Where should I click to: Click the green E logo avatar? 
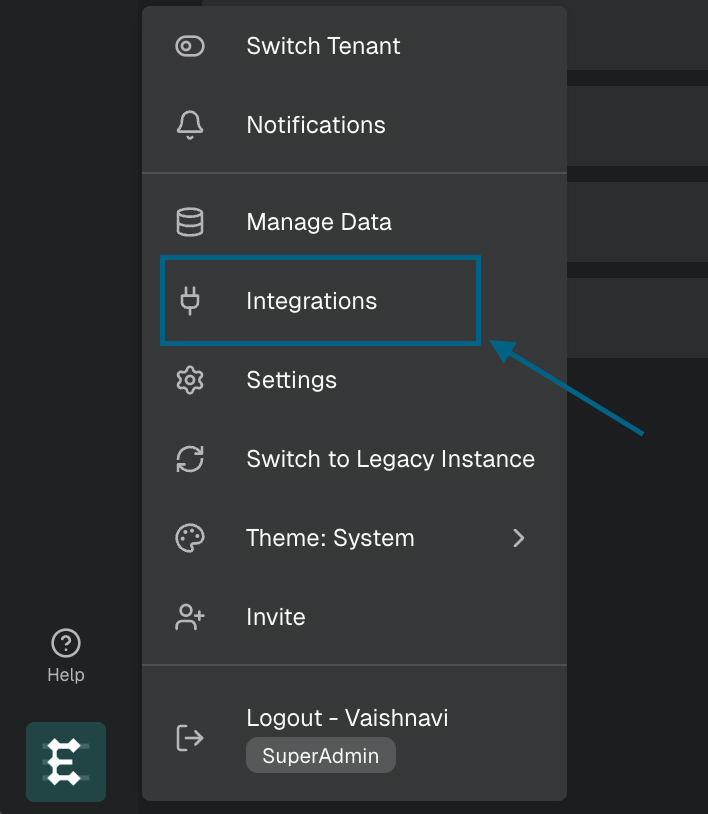66,762
